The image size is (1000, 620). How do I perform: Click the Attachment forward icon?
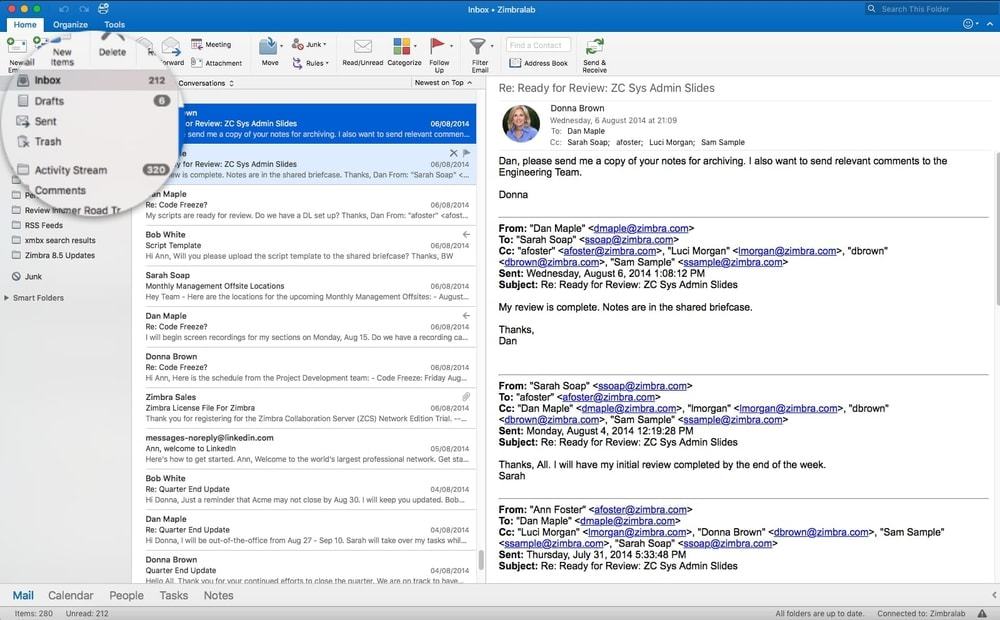196,63
